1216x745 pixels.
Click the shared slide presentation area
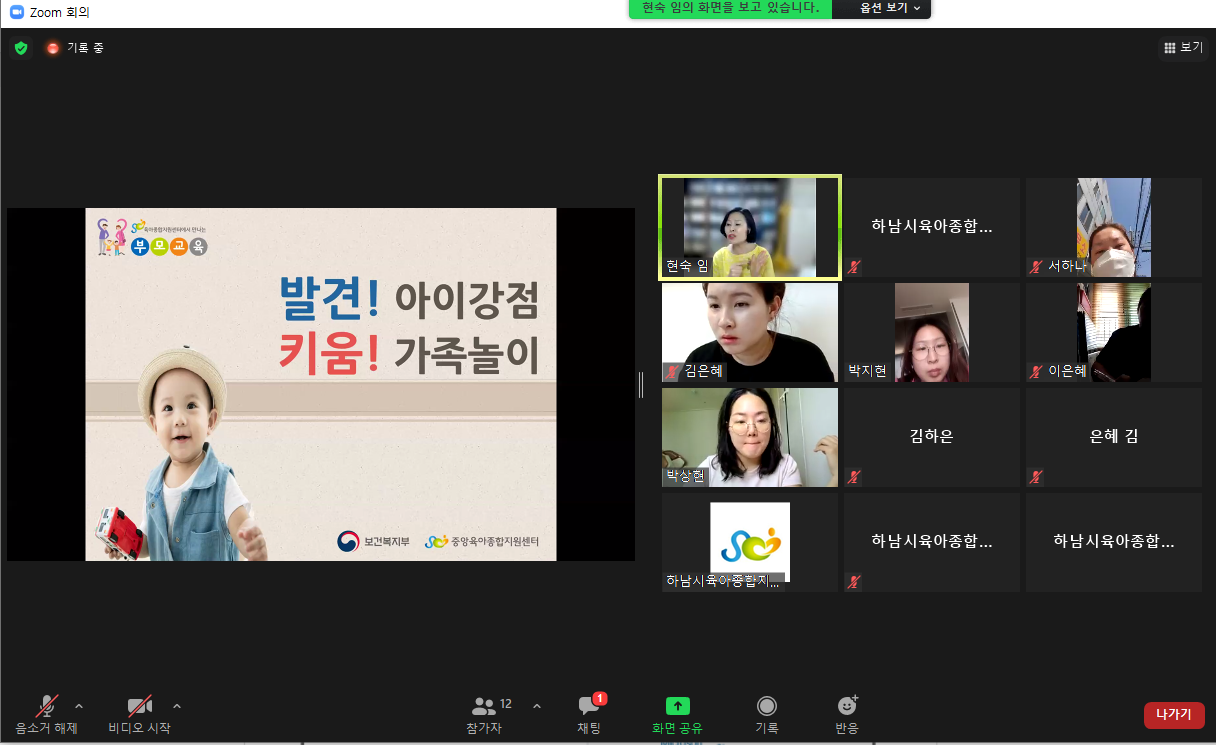[321, 384]
